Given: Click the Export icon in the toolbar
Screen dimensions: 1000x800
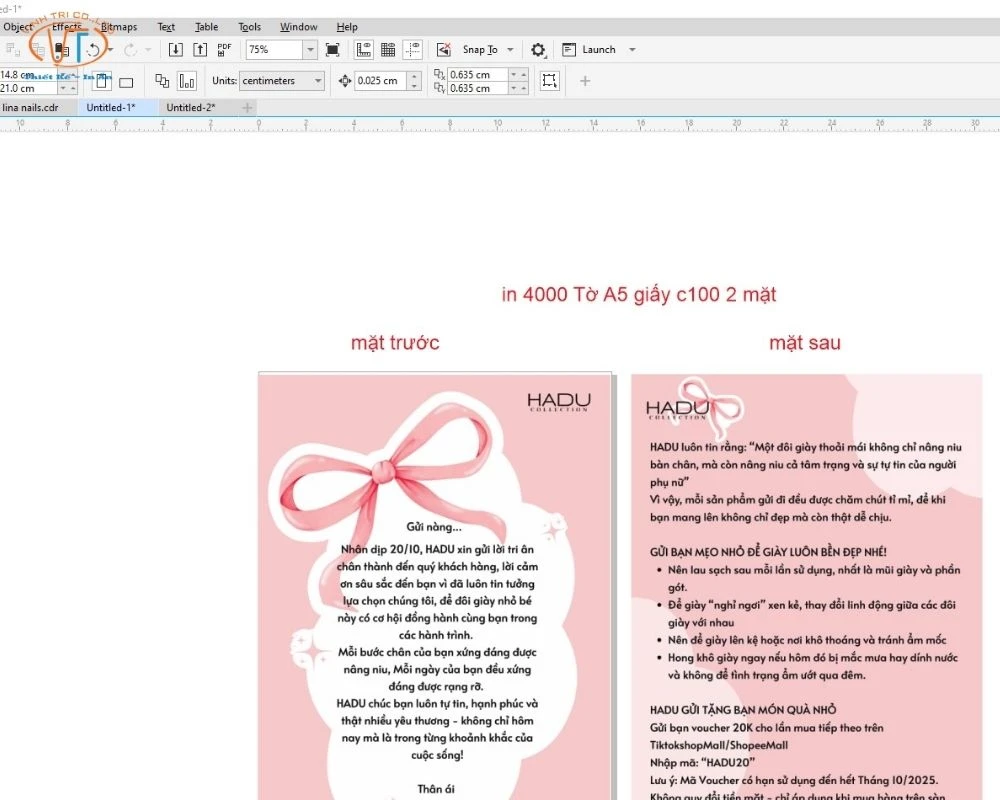Looking at the screenshot, I should coord(200,49).
